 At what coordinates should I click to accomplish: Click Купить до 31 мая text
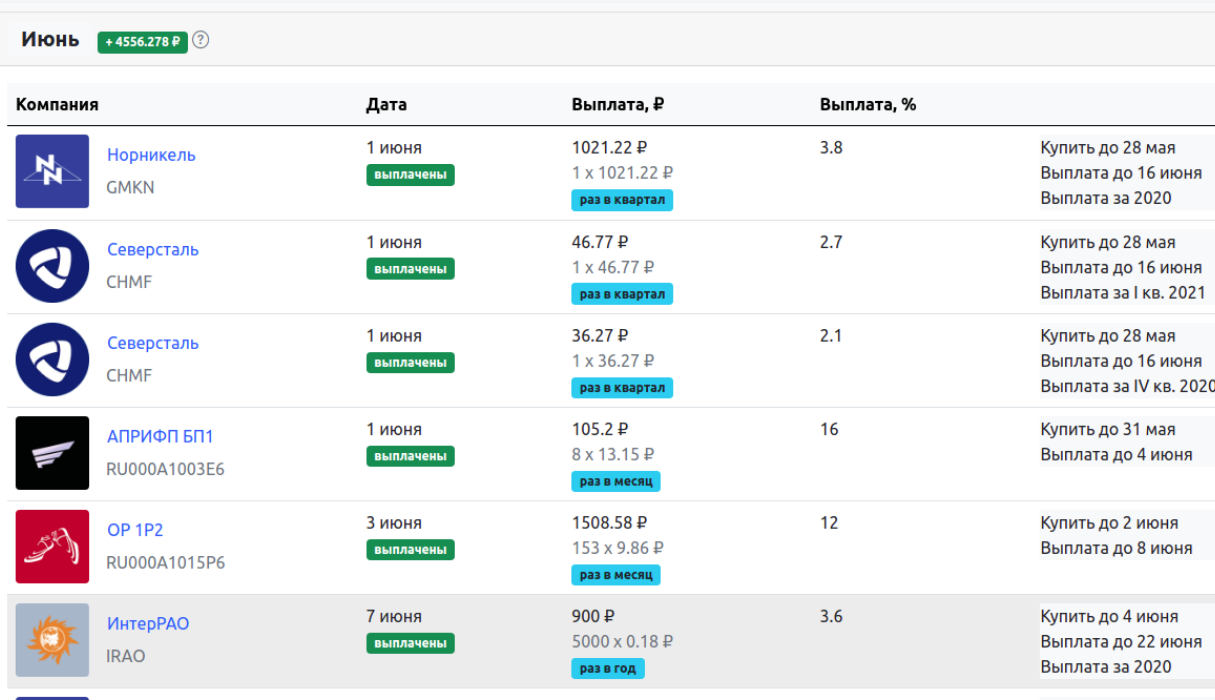[1108, 430]
